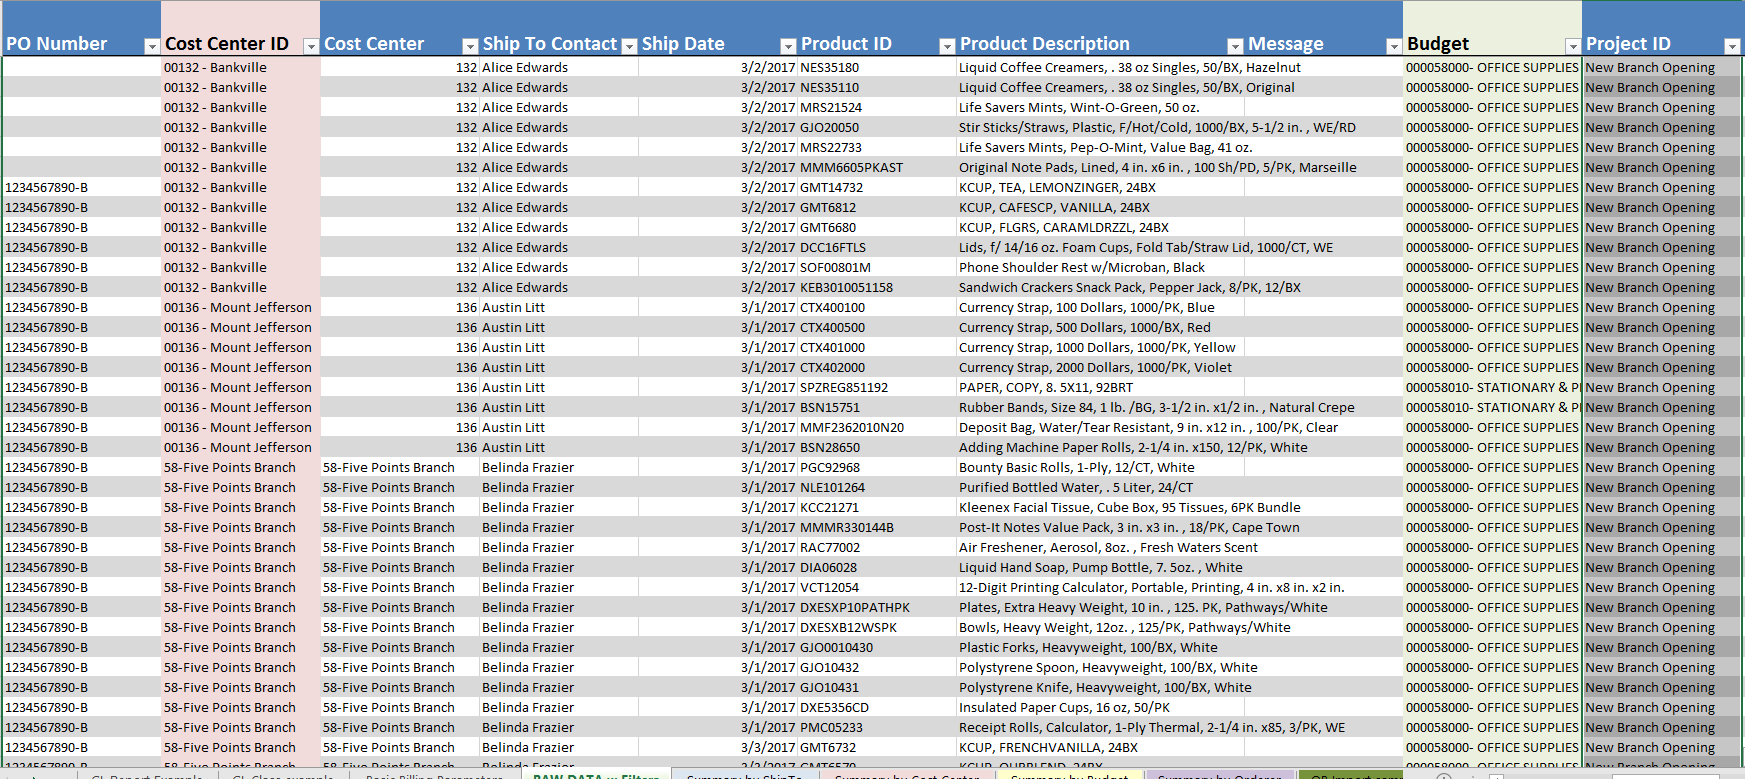The image size is (1745, 779).
Task: Click product ID NES35110
Action: pyautogui.click(x=829, y=88)
